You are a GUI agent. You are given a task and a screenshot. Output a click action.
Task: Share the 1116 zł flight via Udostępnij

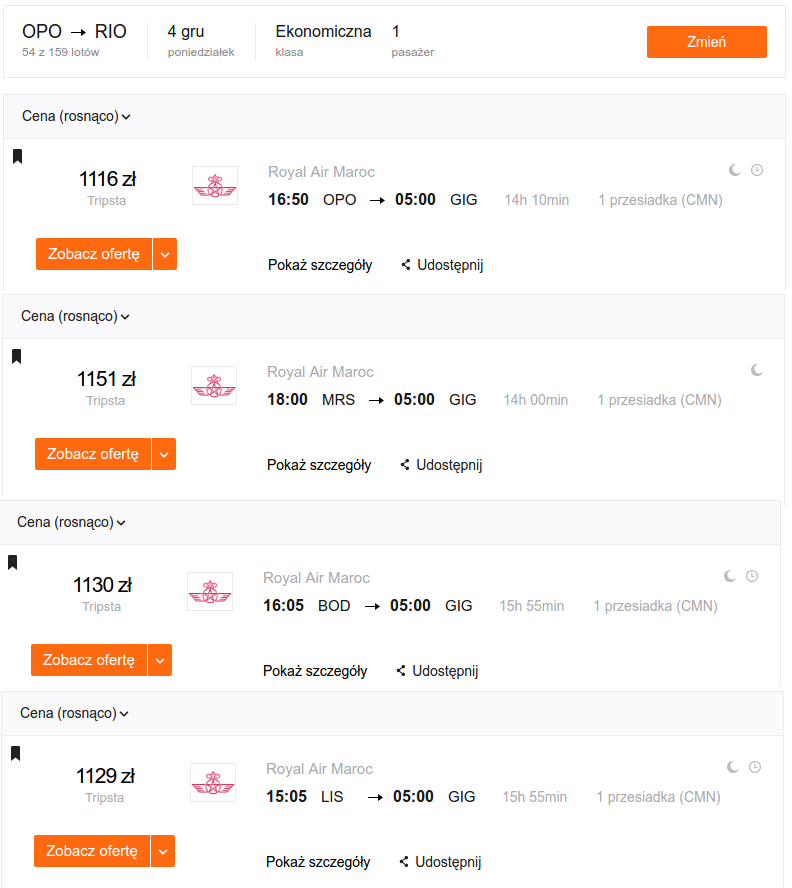point(442,264)
